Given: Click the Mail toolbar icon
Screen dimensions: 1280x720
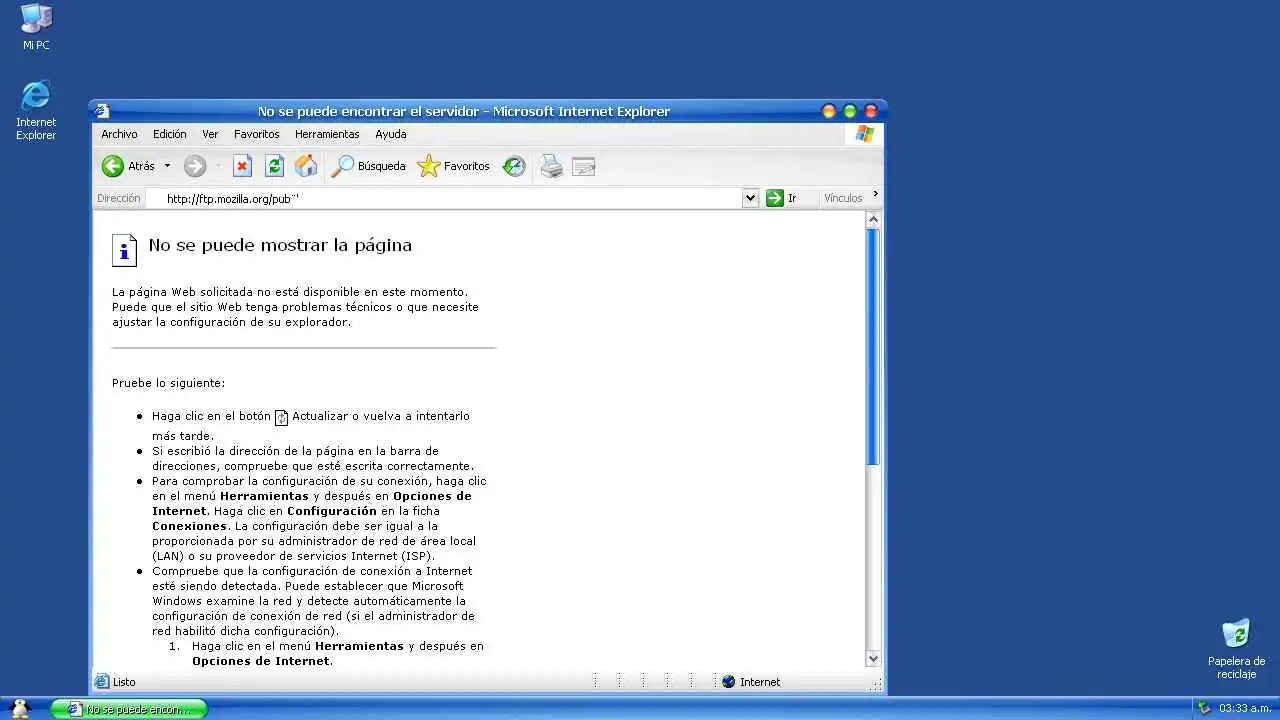Looking at the screenshot, I should coord(584,167).
